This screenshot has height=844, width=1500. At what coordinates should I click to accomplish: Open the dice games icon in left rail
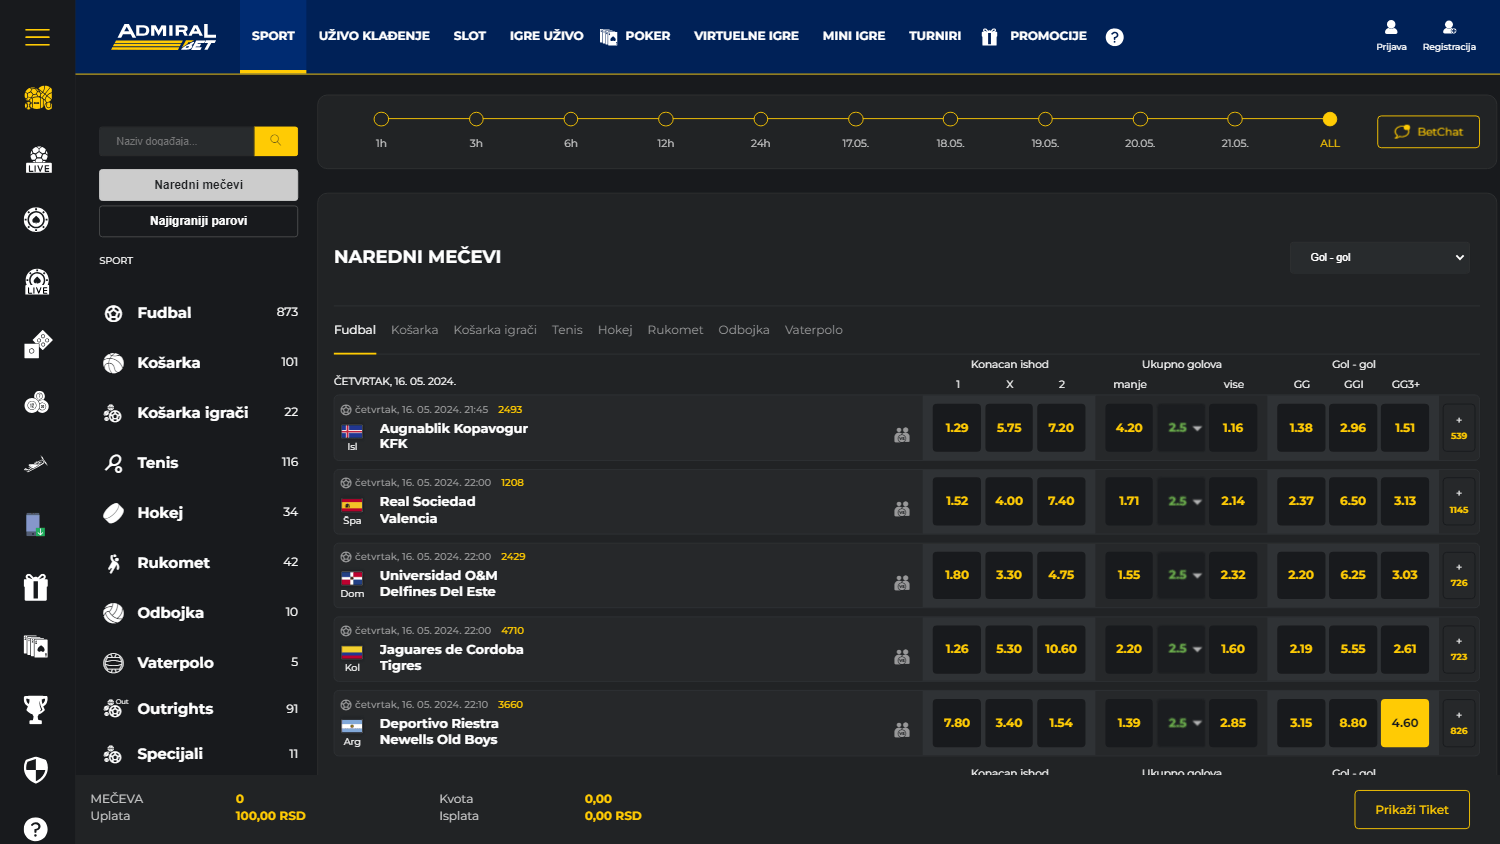pyautogui.click(x=38, y=344)
